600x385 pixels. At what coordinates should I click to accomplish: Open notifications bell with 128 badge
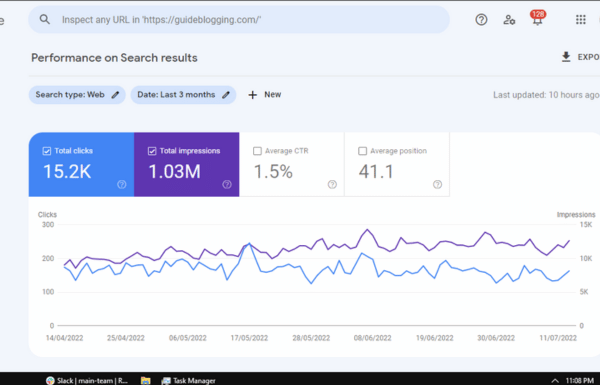coord(537,18)
